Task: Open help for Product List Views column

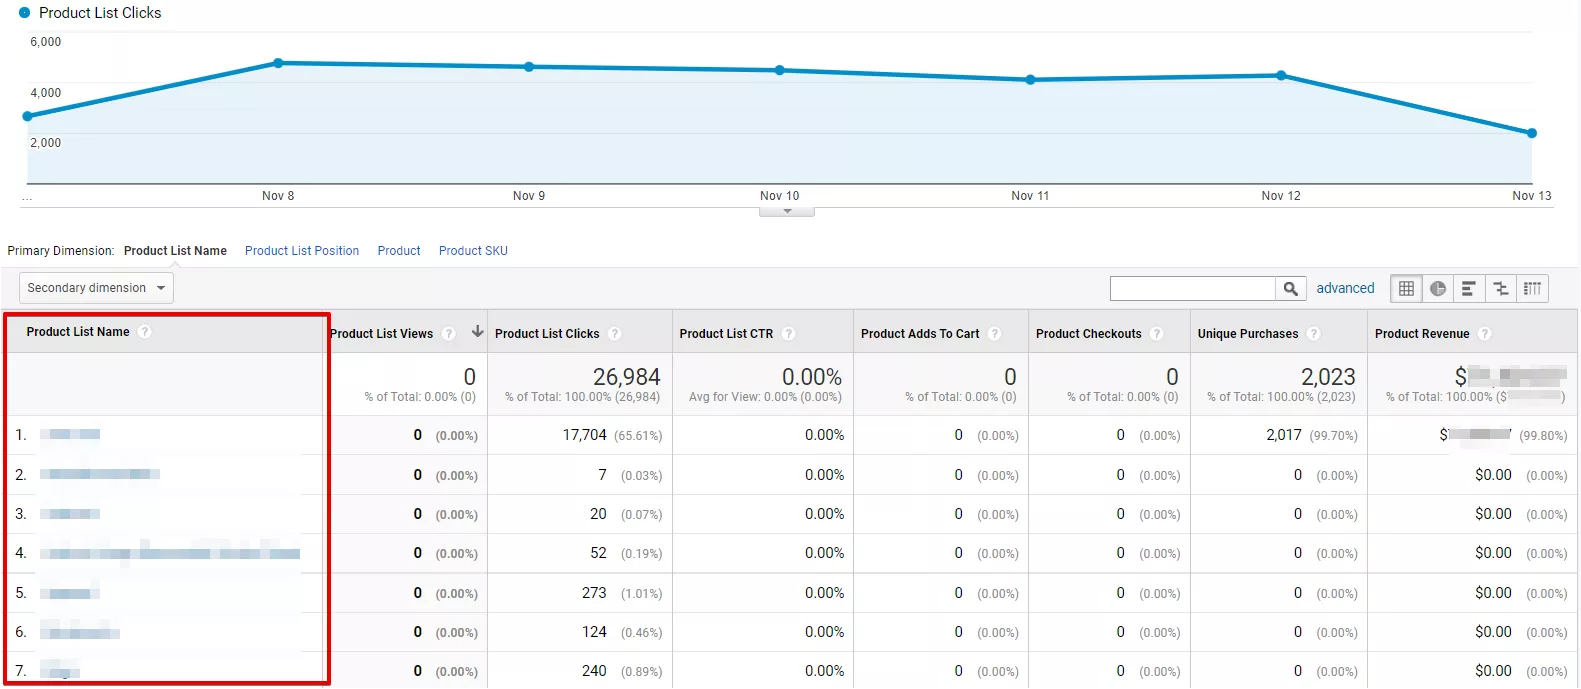Action: pos(449,334)
